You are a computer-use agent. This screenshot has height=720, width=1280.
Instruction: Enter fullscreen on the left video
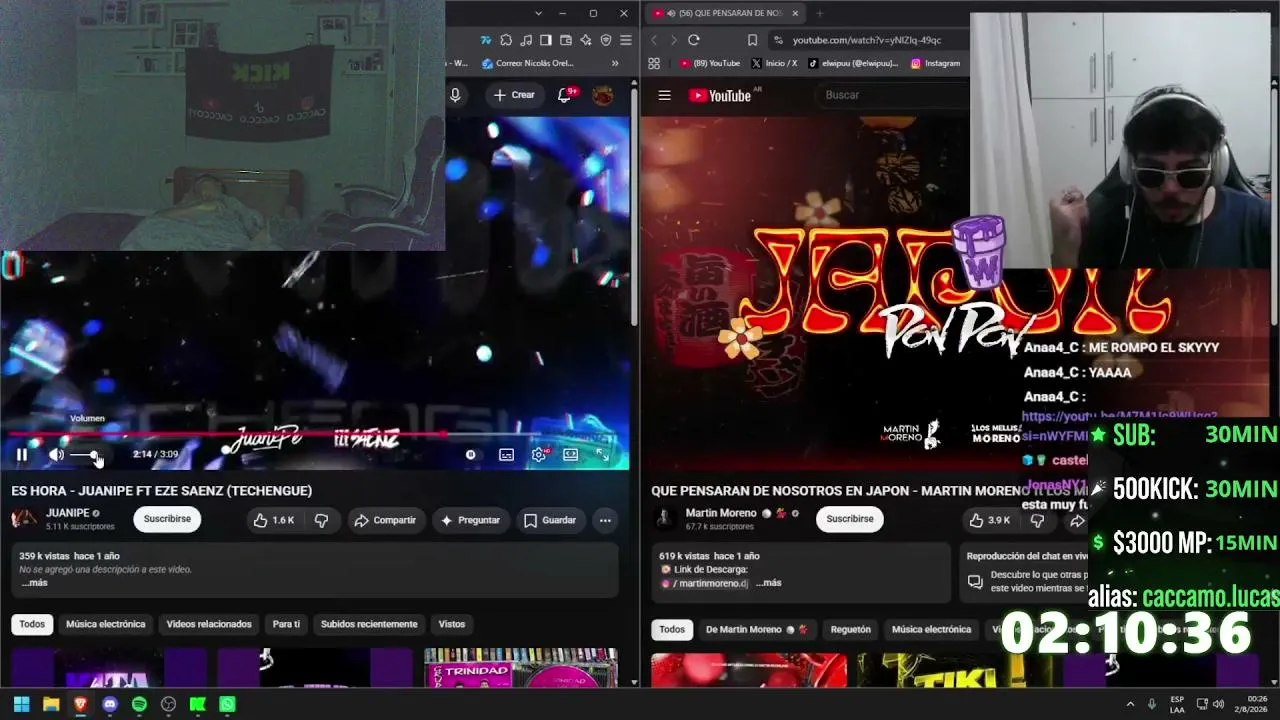(603, 455)
